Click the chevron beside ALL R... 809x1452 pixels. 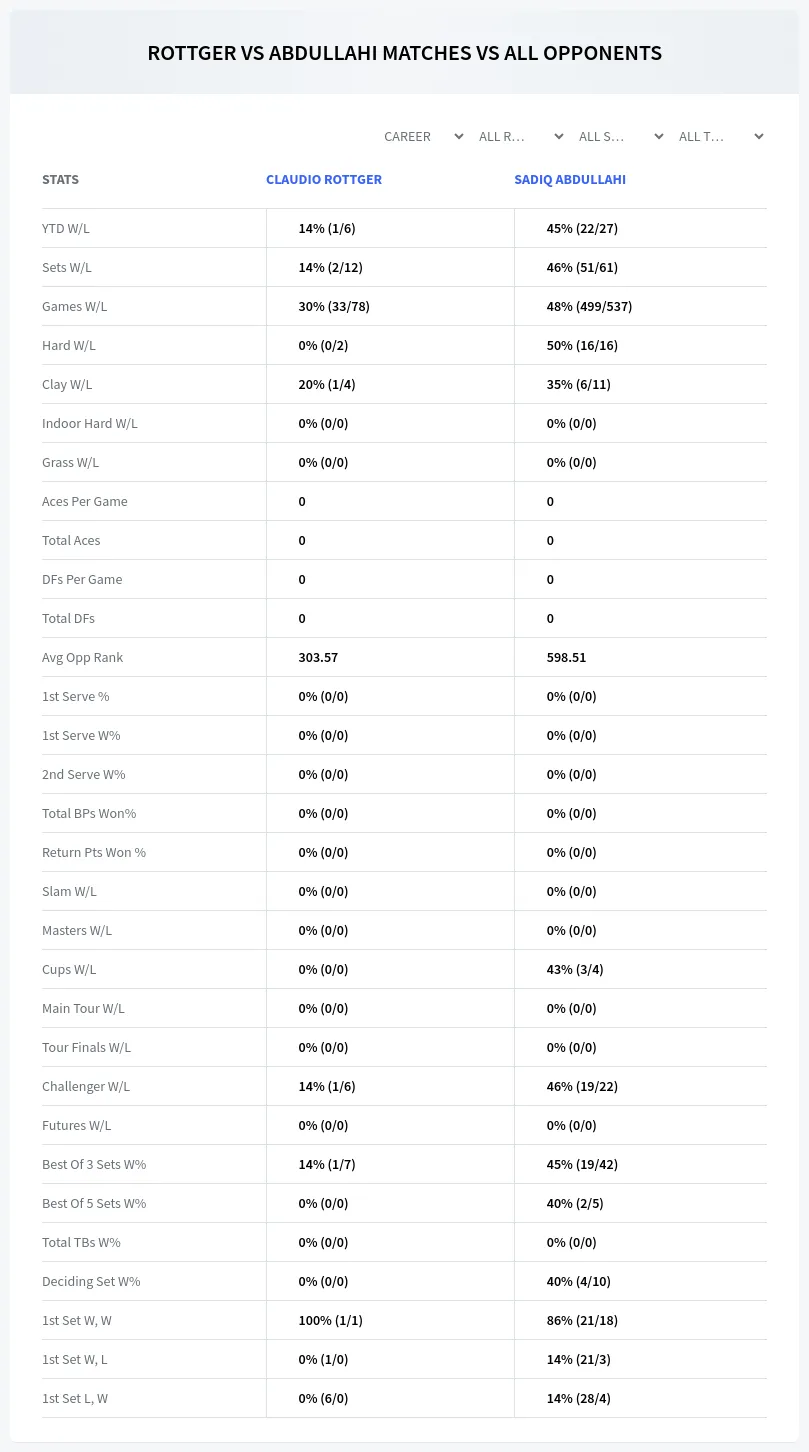(x=559, y=136)
